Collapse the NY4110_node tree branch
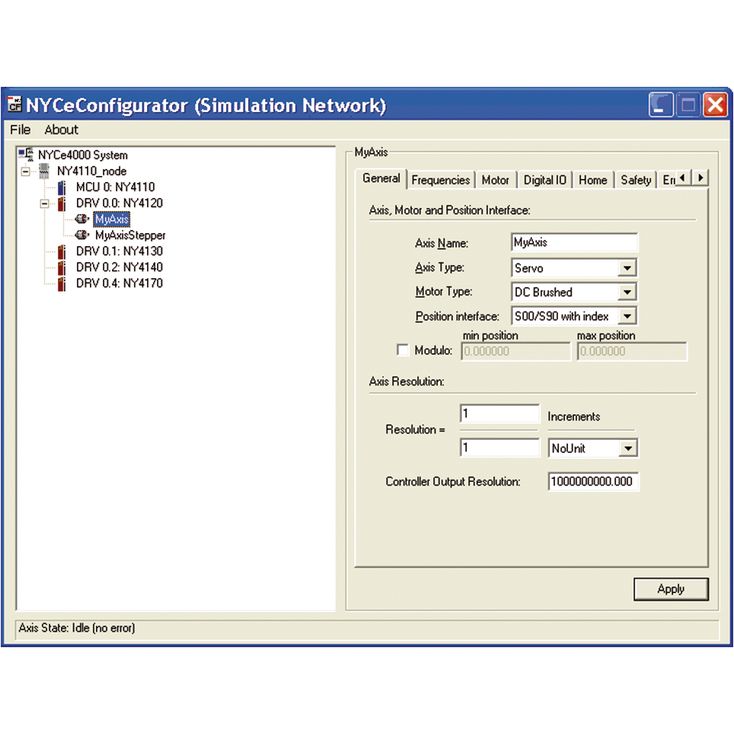This screenshot has height=734, width=734. pos(26,171)
